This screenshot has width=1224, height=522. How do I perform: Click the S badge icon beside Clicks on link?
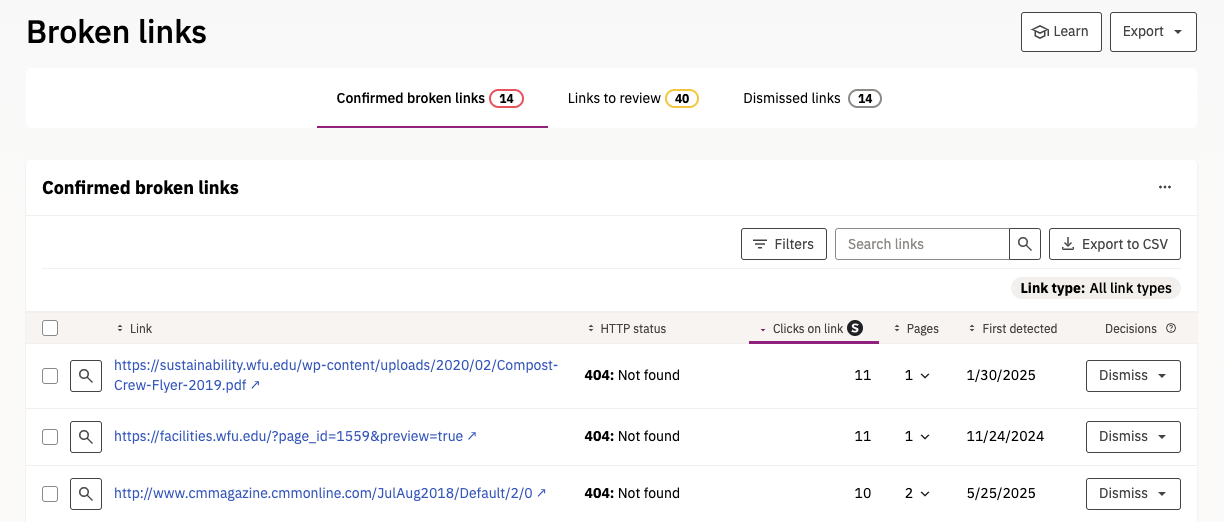[855, 328]
